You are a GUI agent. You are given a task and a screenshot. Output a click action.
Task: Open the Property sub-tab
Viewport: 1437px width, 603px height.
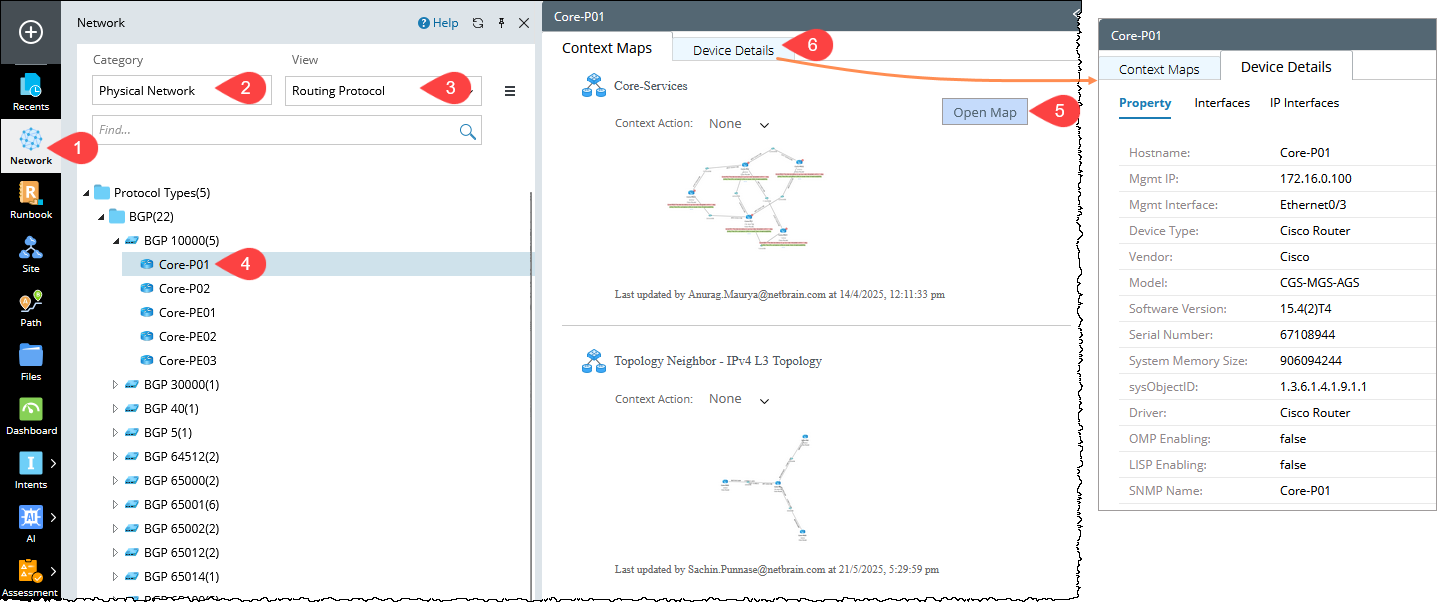(x=1145, y=103)
